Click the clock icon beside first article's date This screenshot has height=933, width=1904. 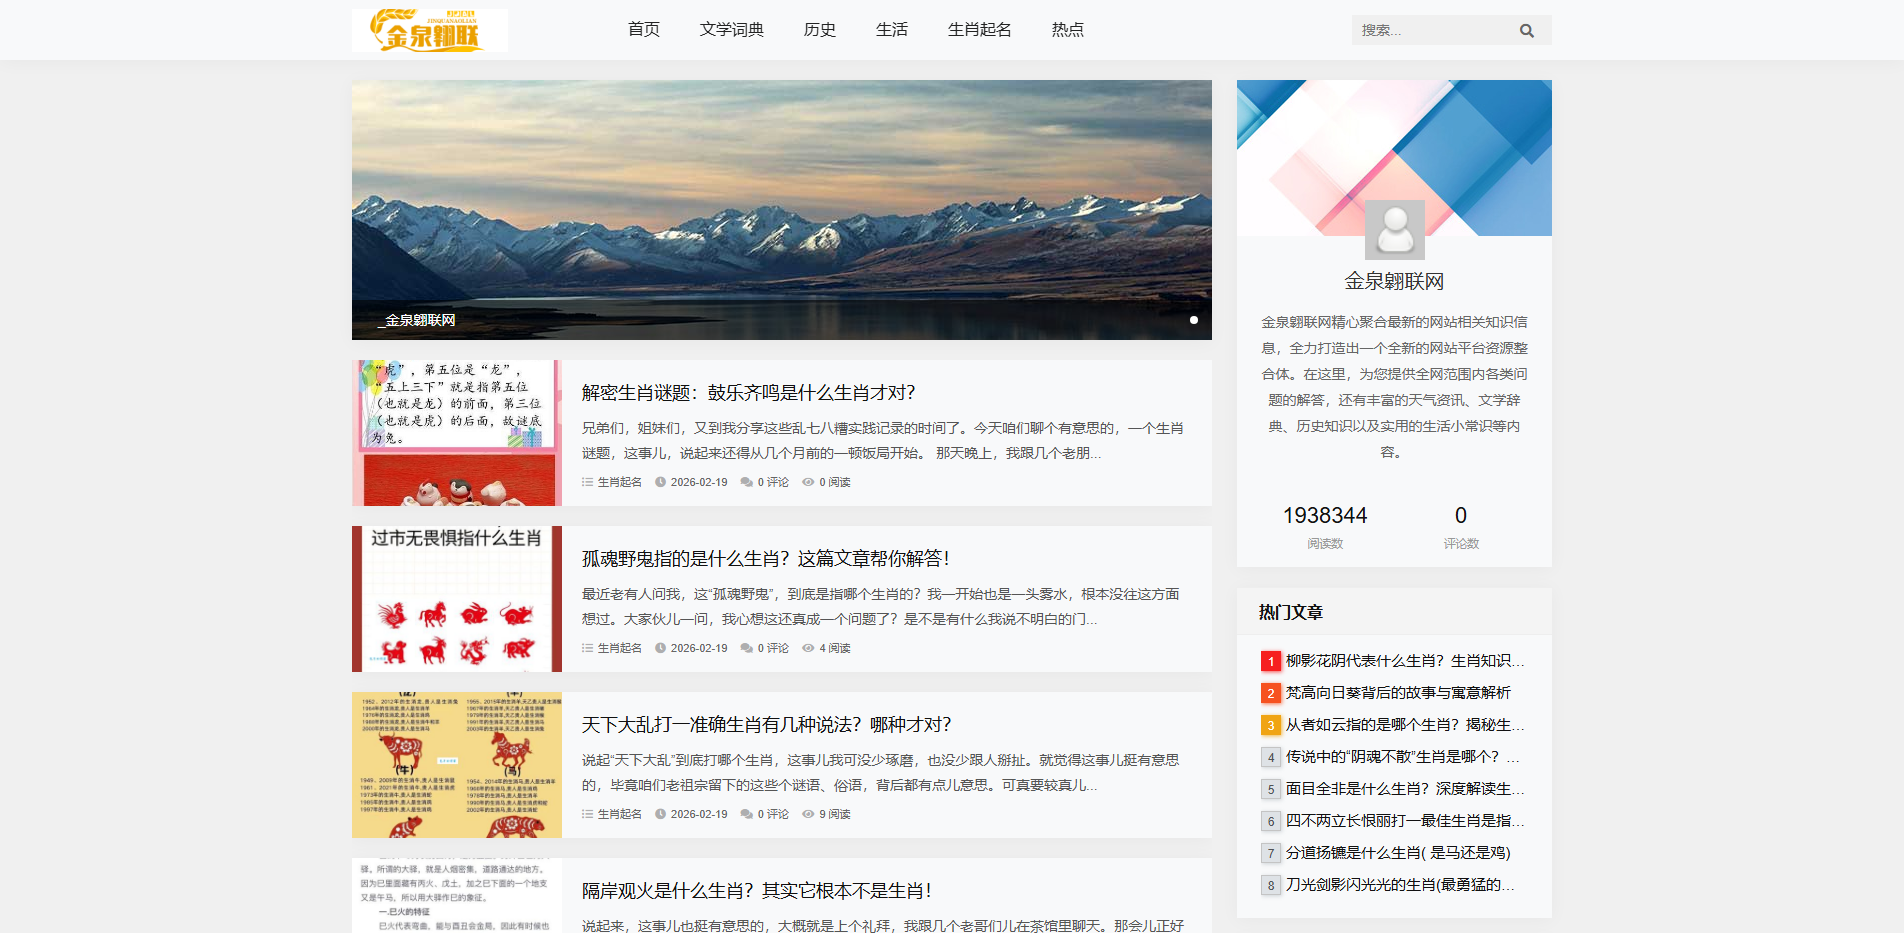[659, 481]
